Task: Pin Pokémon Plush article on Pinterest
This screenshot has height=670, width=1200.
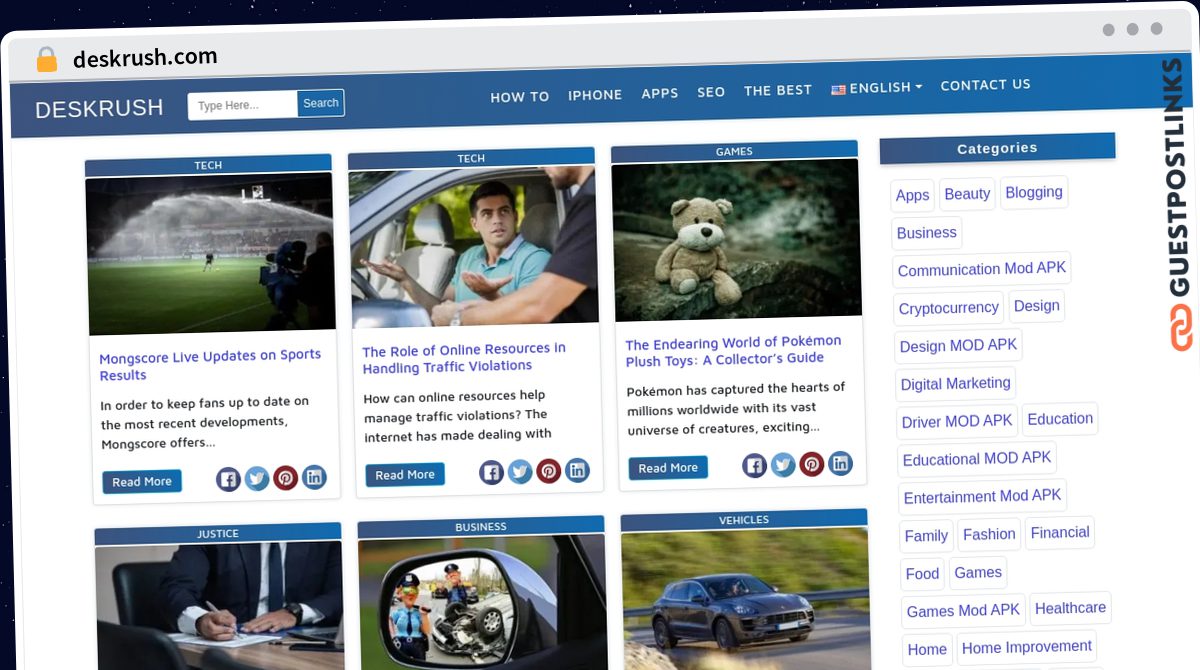Action: point(812,463)
